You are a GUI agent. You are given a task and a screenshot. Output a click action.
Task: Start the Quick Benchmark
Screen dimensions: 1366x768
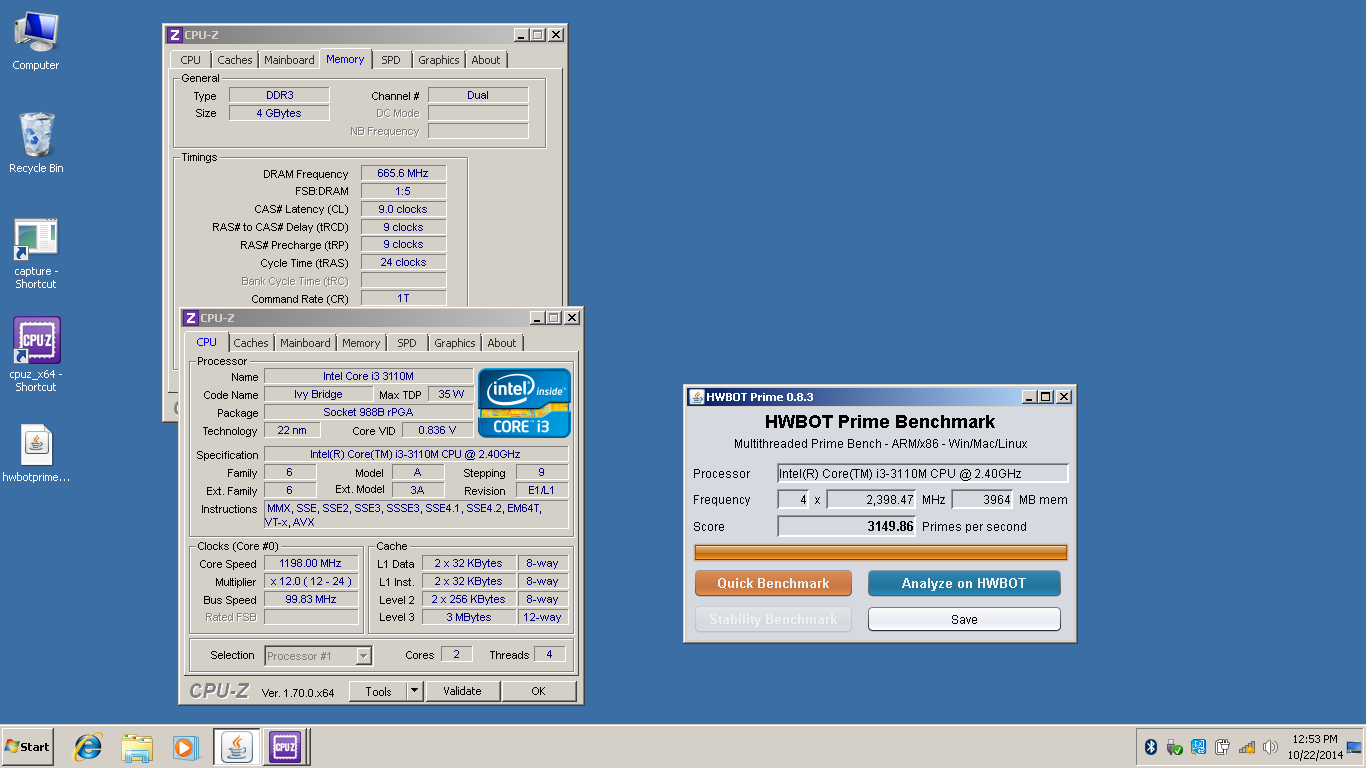click(x=773, y=583)
